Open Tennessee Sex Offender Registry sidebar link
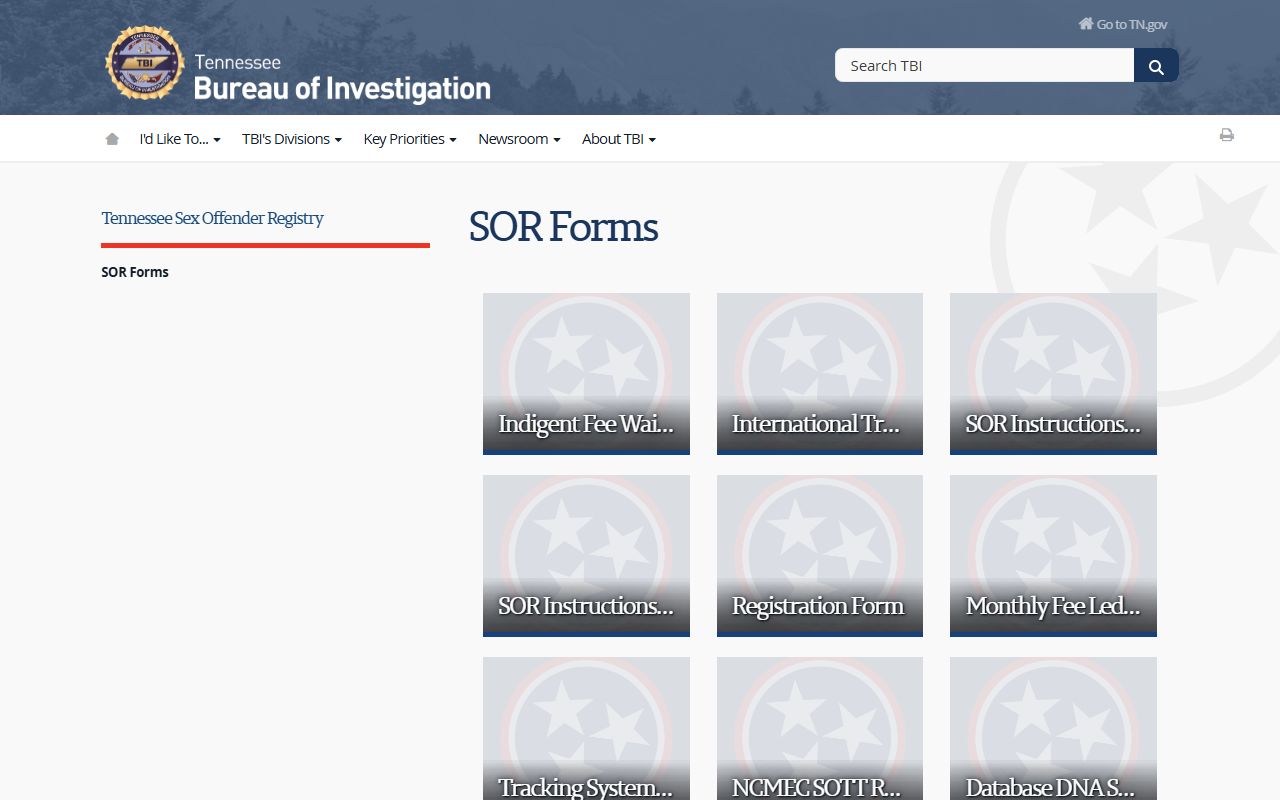1280x800 pixels. click(x=212, y=218)
